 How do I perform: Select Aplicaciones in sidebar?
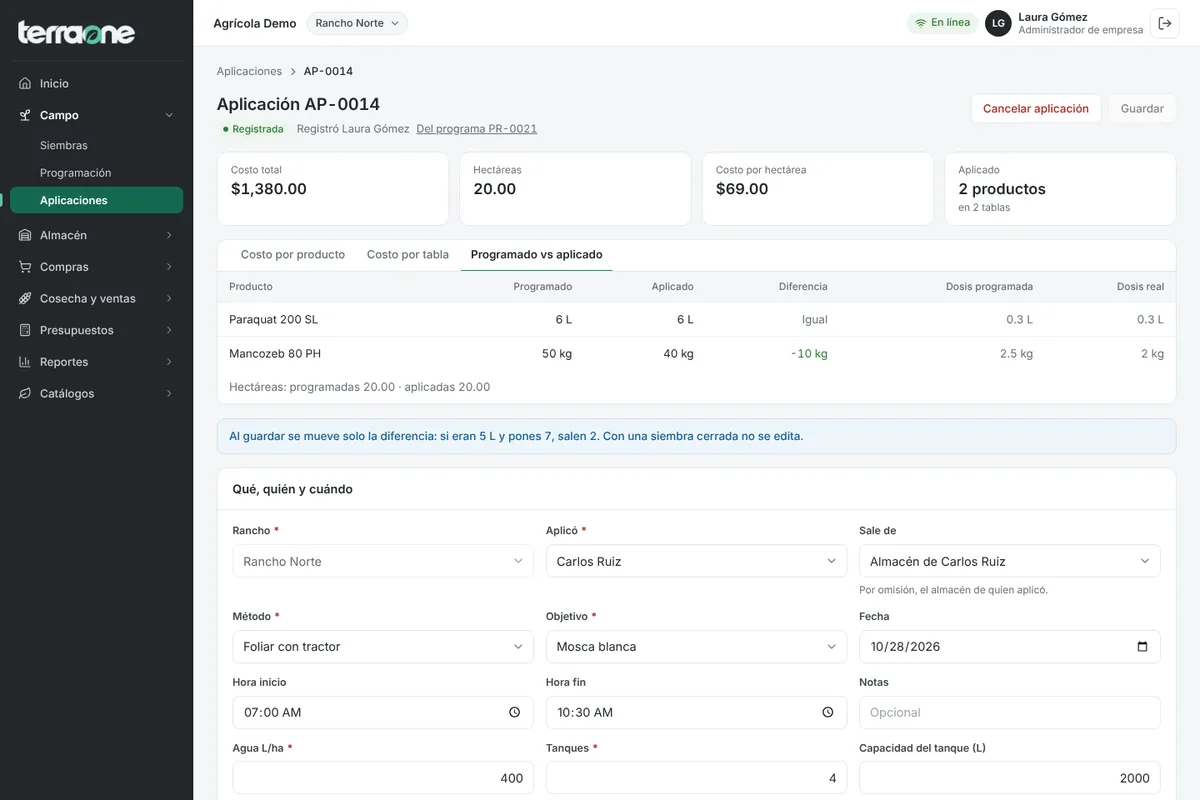(x=96, y=200)
